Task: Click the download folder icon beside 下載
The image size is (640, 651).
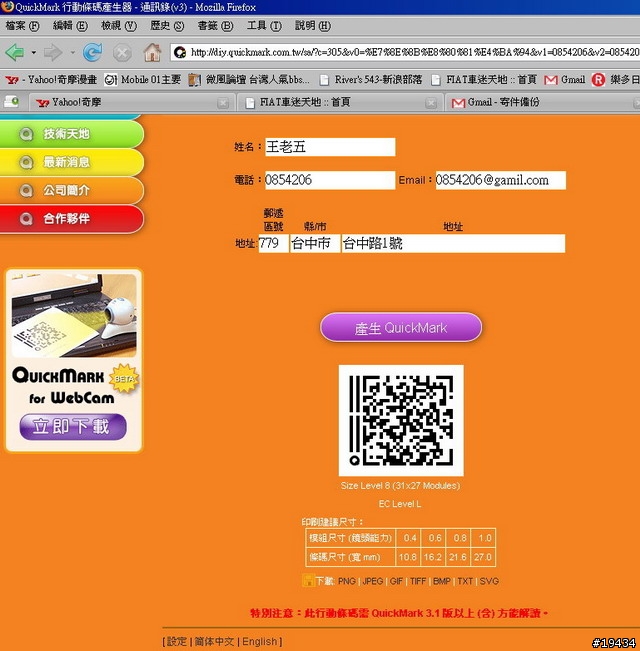Action: tap(308, 580)
